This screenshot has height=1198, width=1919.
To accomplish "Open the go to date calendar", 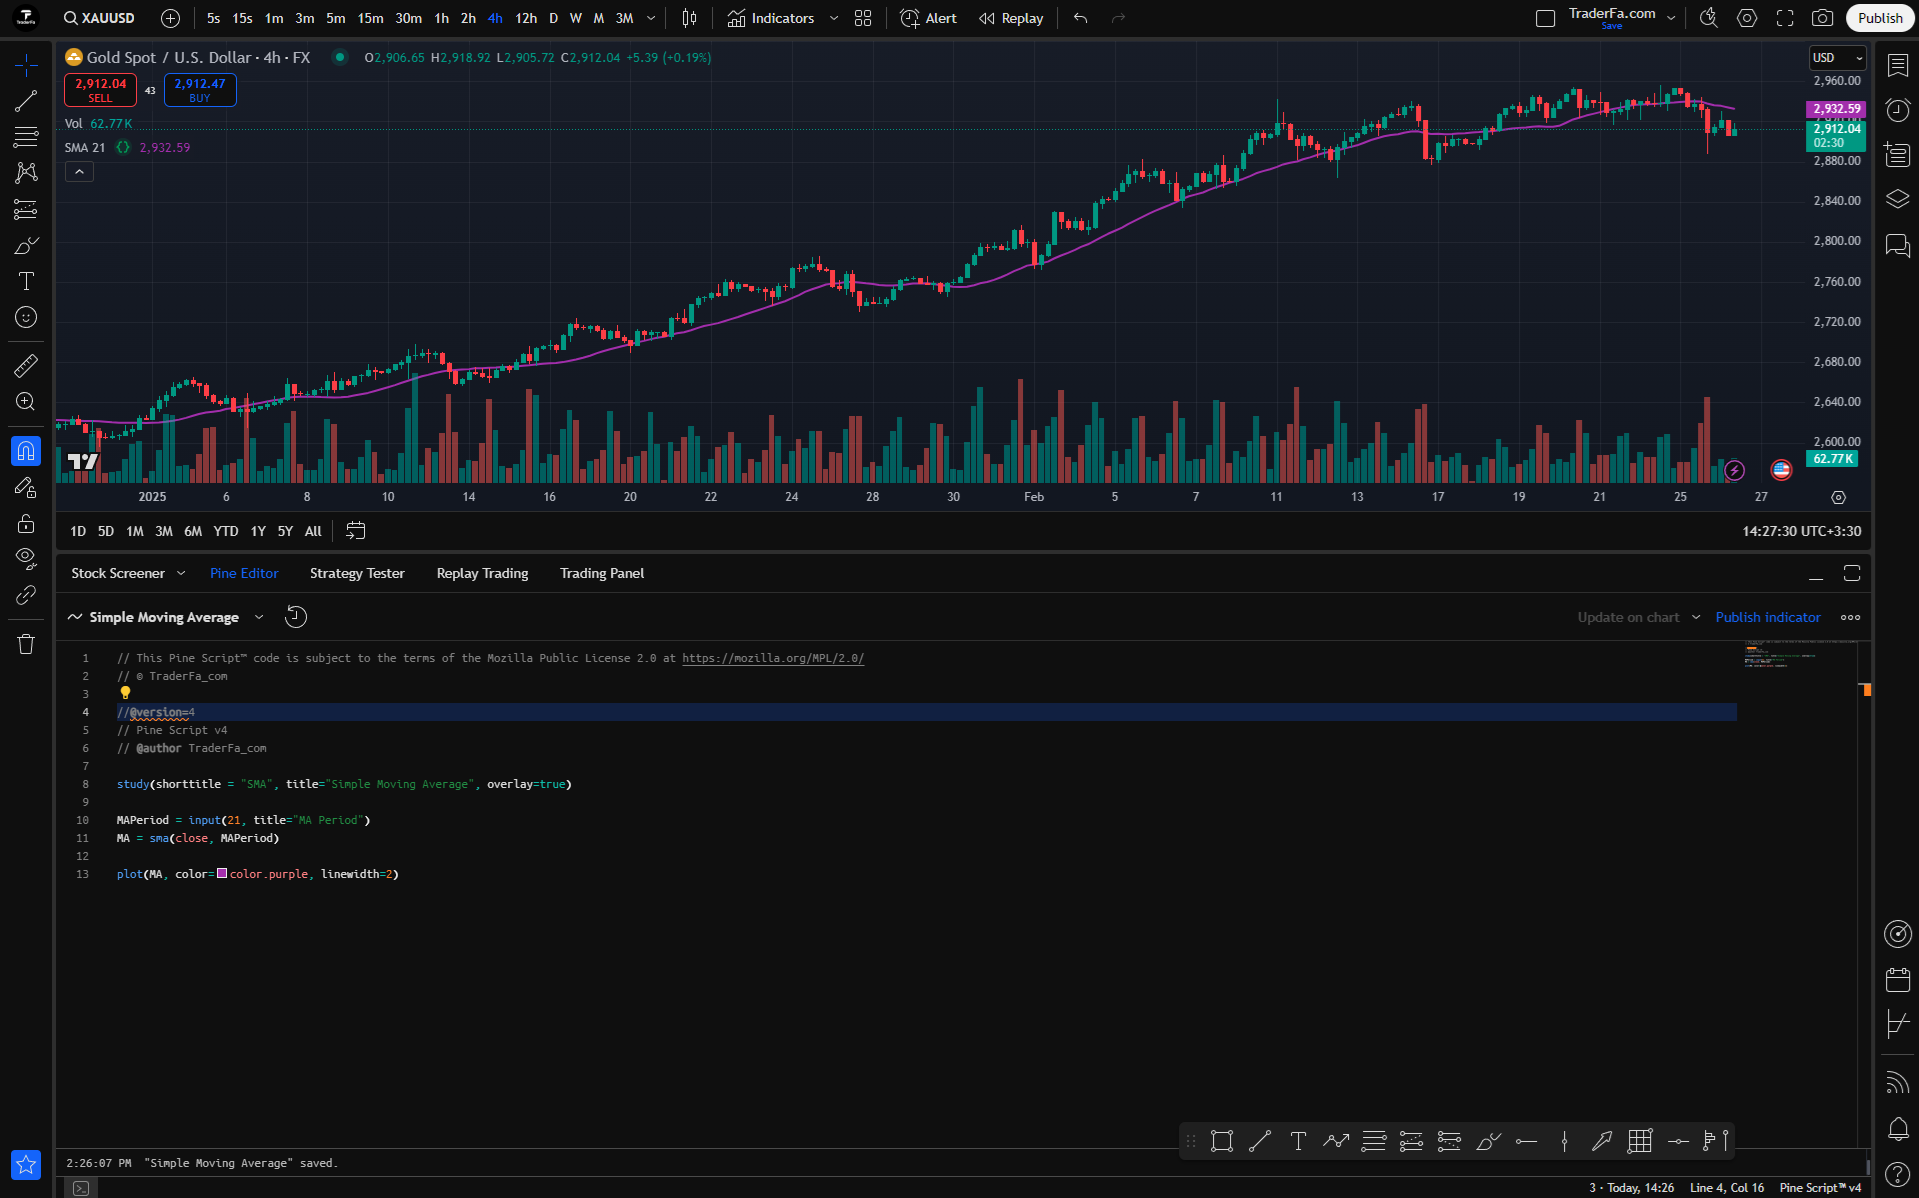I will pos(355,531).
